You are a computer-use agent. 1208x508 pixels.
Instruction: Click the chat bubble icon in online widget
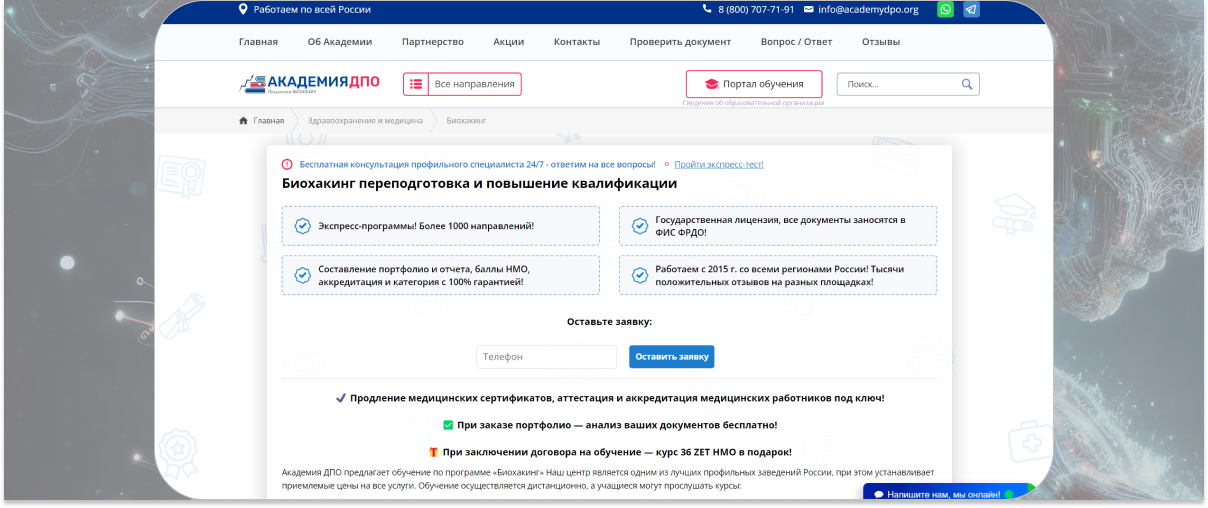[x=878, y=494]
